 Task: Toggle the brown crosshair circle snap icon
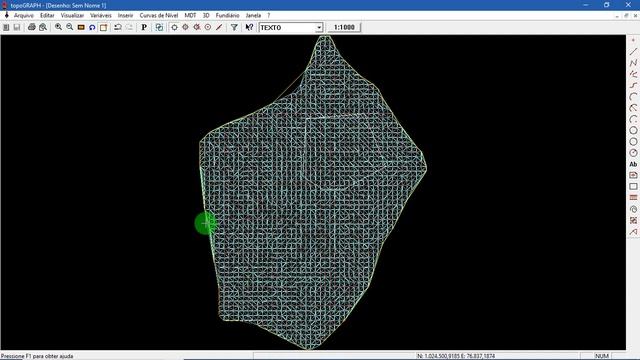pos(185,27)
